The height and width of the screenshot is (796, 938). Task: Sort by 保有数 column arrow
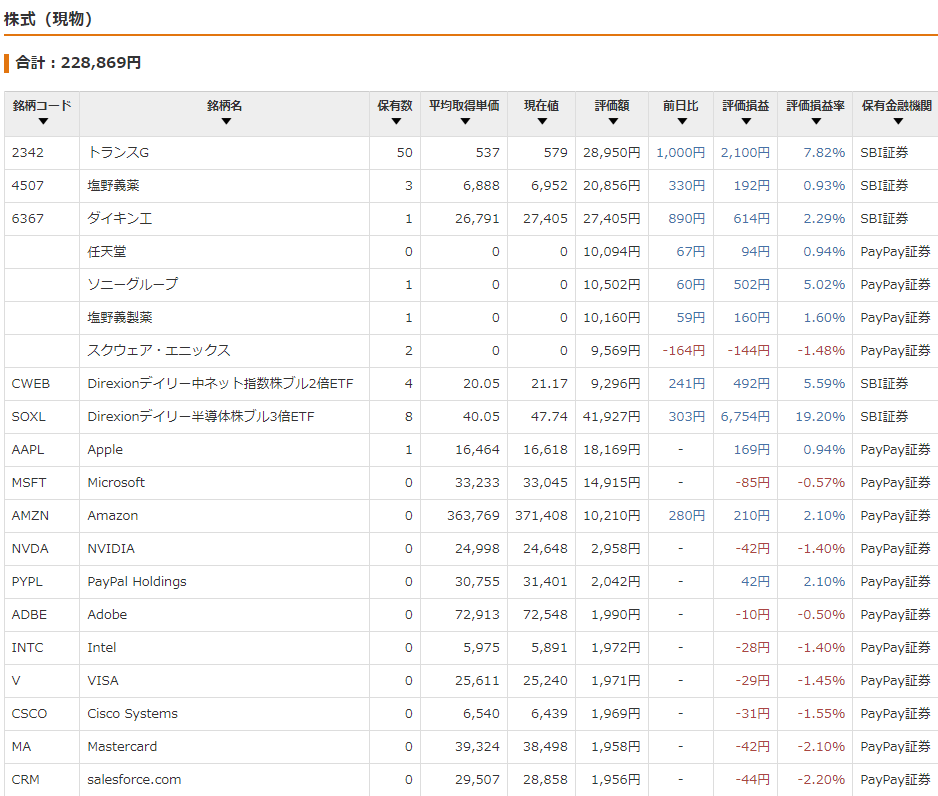[395, 121]
